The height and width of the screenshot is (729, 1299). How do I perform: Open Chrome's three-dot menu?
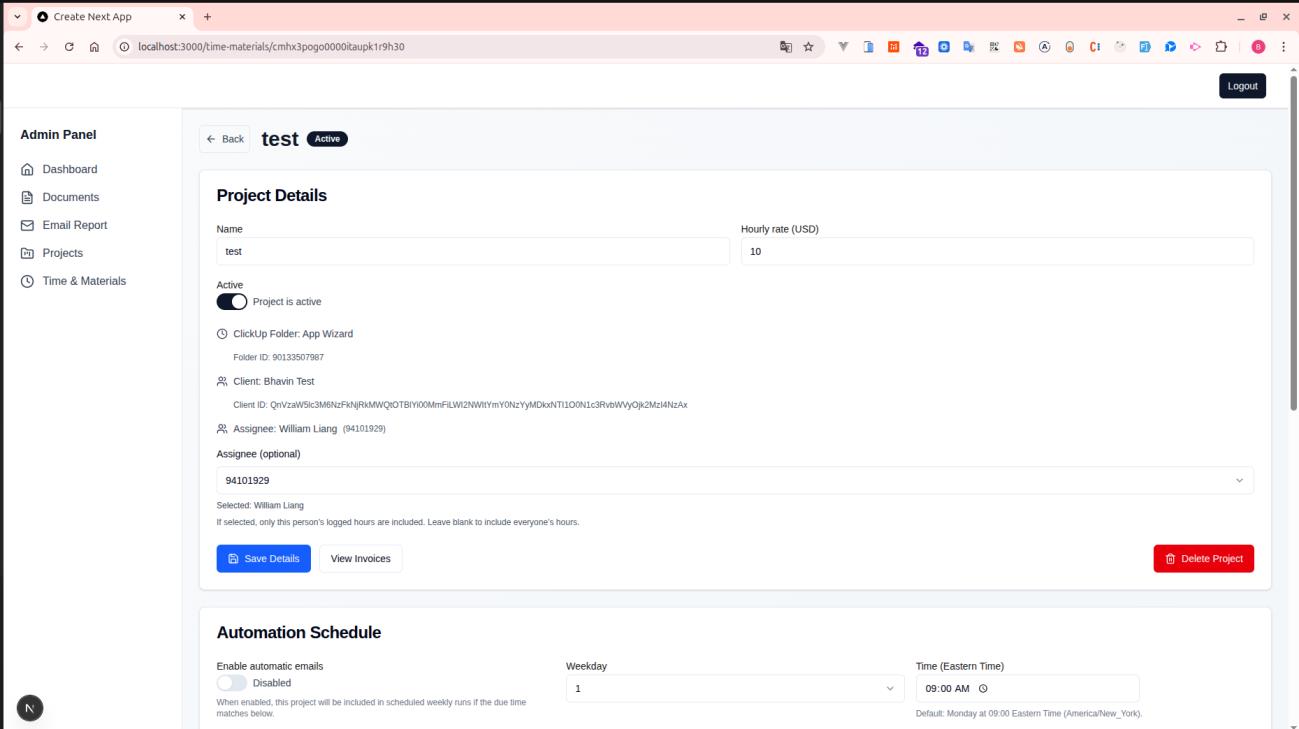(1284, 46)
